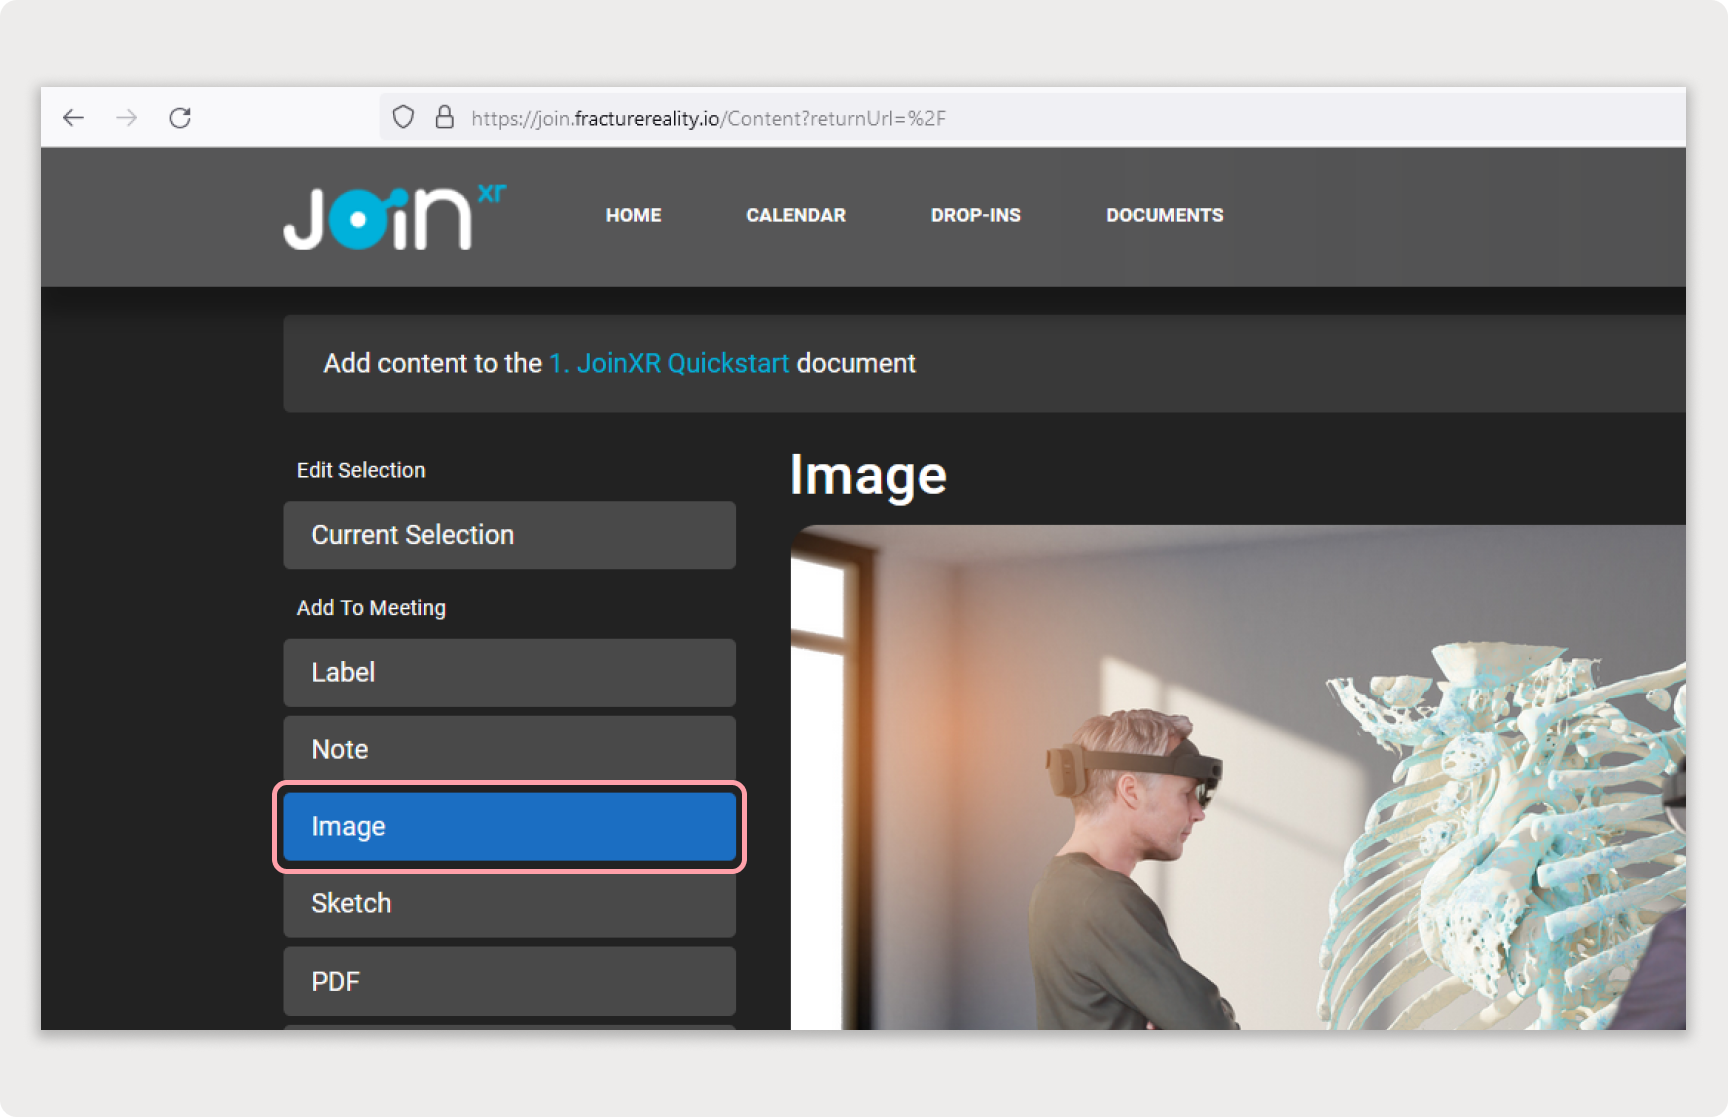1728x1117 pixels.
Task: Add a Note to the meeting
Action: click(509, 748)
